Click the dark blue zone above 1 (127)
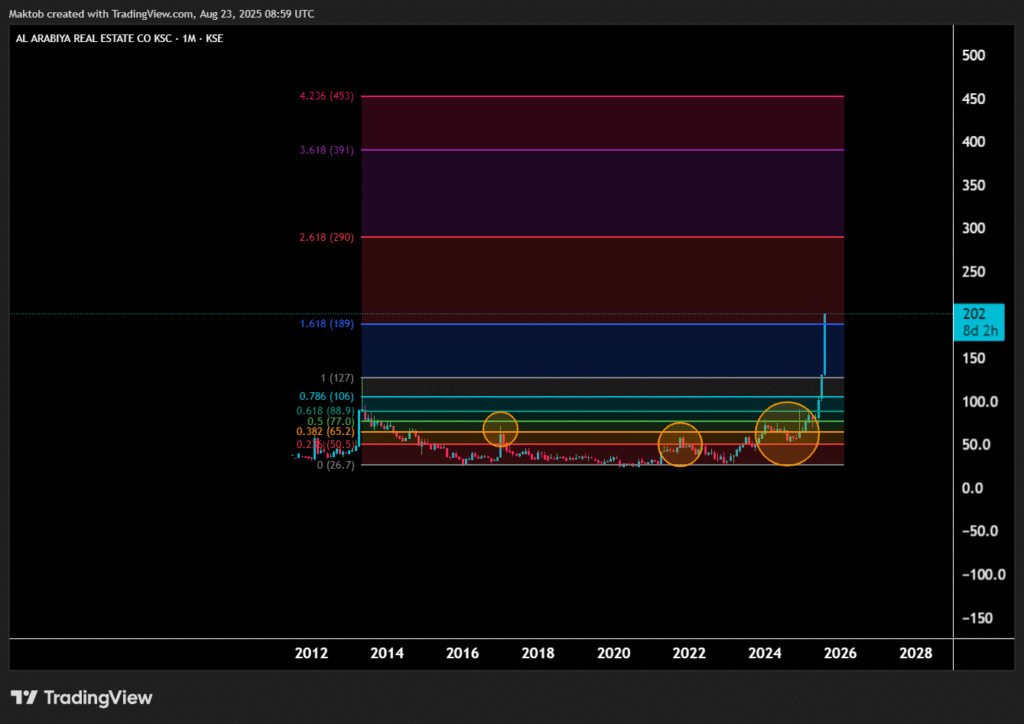This screenshot has width=1024, height=724. [600, 350]
